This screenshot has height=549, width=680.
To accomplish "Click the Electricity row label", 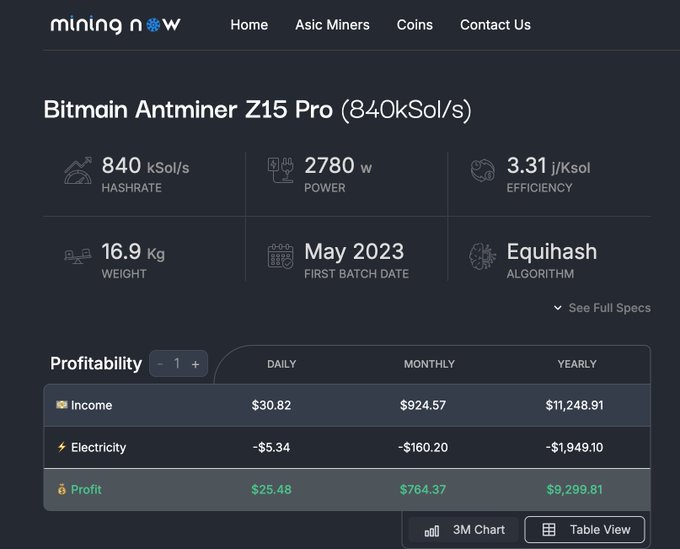I will pos(98,447).
